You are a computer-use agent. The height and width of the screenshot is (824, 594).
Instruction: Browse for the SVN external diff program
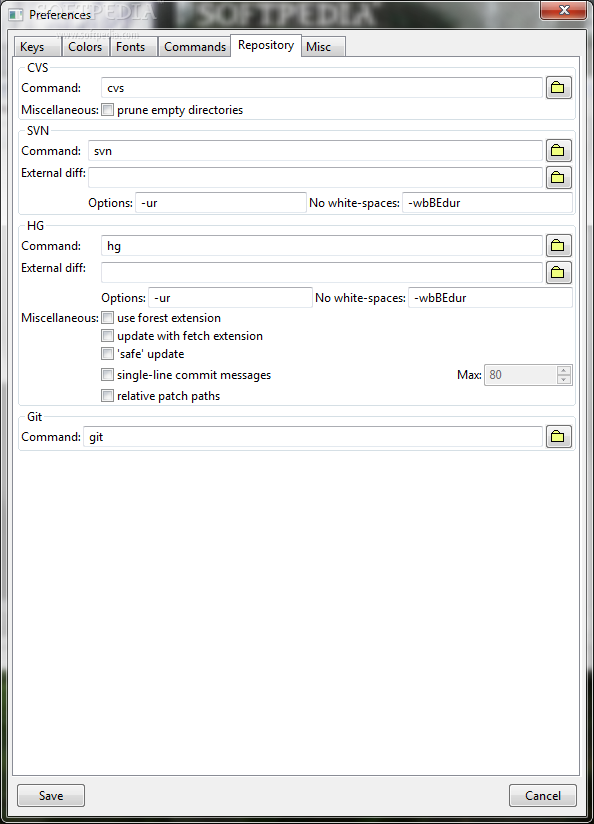click(558, 178)
